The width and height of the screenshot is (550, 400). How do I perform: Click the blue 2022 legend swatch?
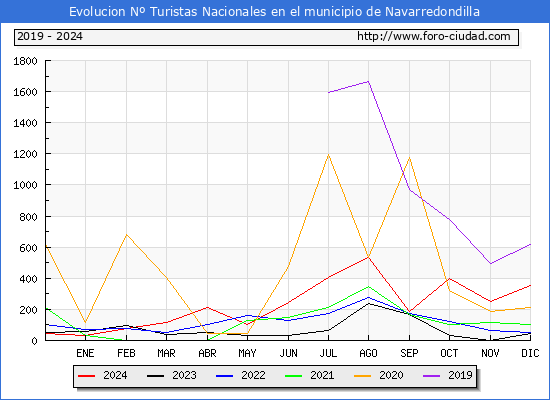tap(224, 376)
